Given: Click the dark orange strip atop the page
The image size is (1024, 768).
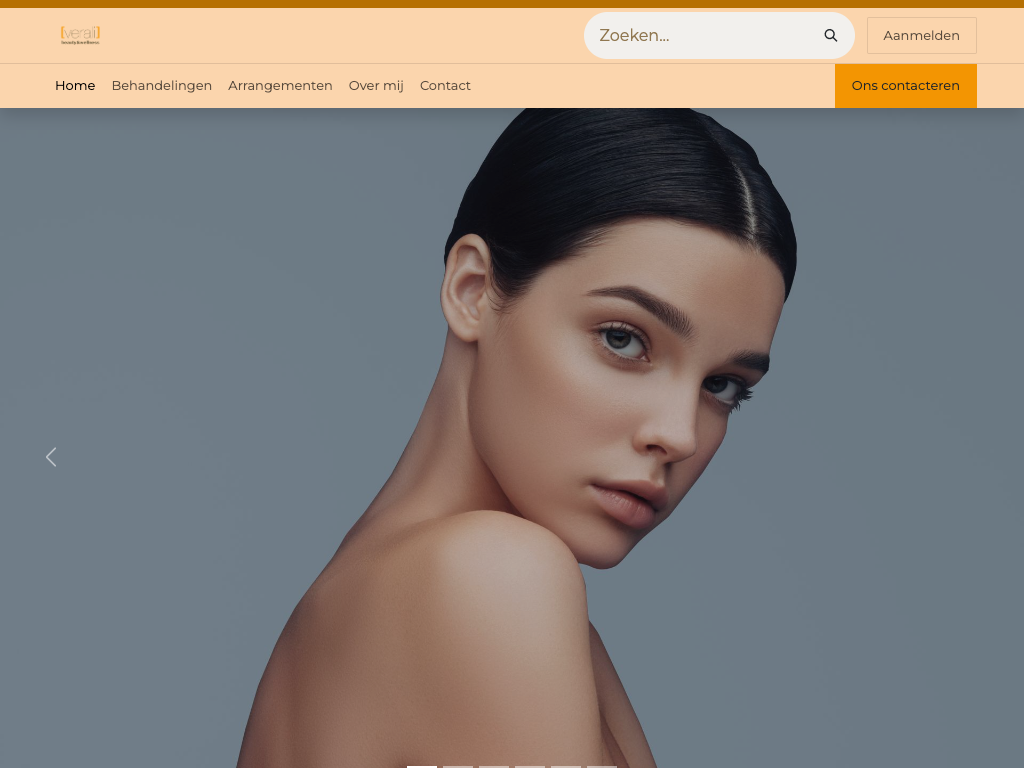Looking at the screenshot, I should click(x=512, y=4).
